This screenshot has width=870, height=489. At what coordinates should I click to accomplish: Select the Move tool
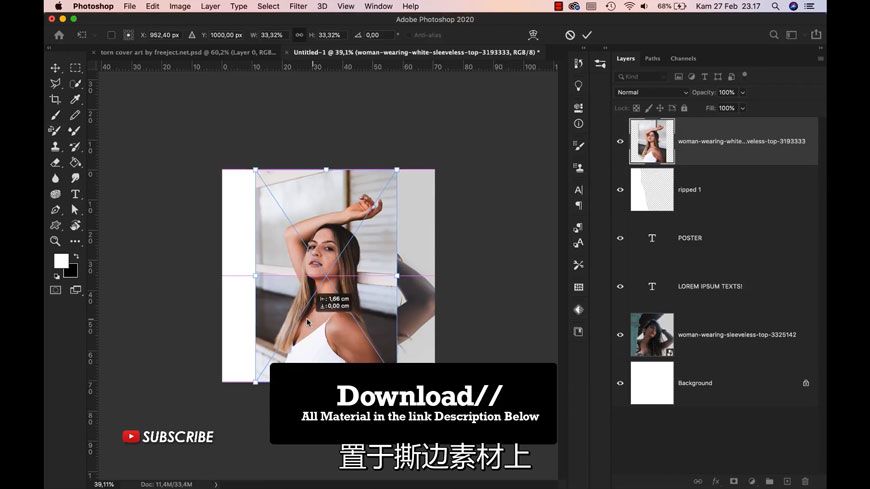point(55,68)
